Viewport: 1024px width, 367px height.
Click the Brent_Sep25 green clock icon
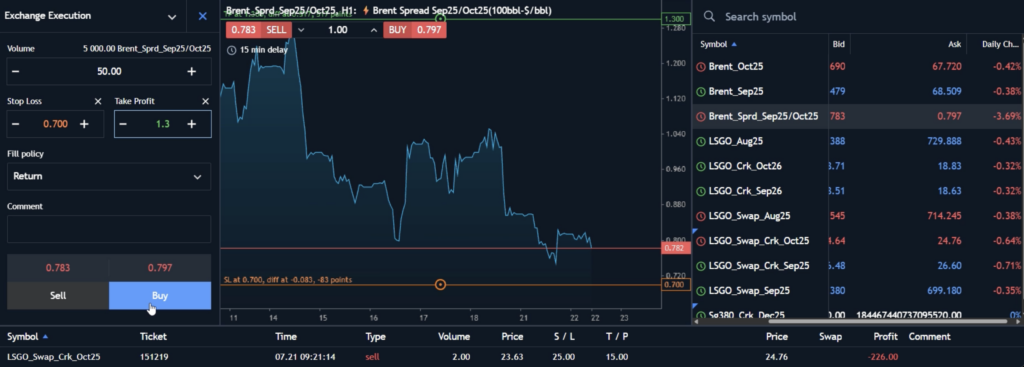(701, 91)
